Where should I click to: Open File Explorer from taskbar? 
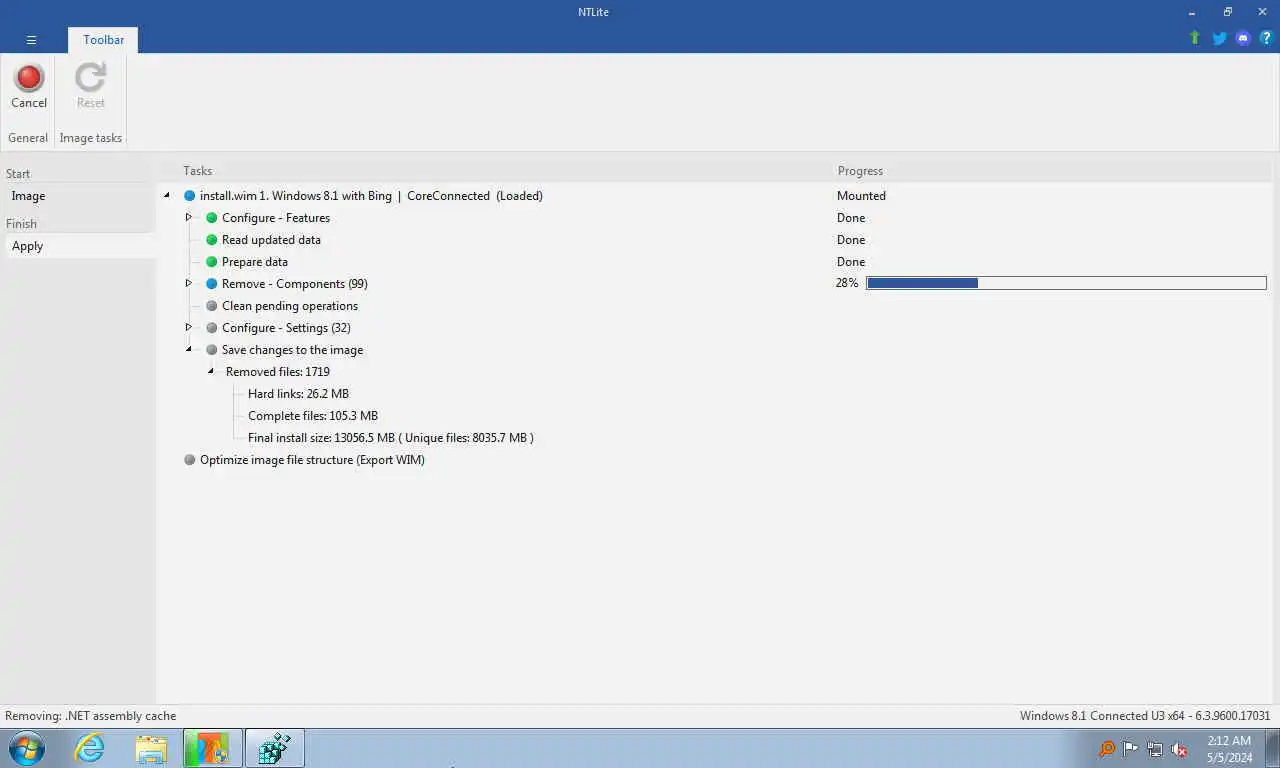[151, 748]
